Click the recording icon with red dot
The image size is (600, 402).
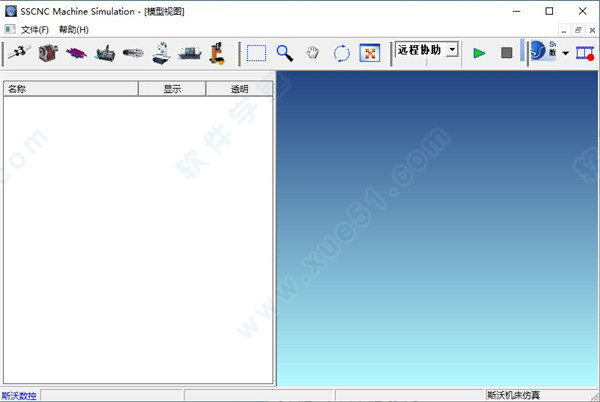pos(585,53)
